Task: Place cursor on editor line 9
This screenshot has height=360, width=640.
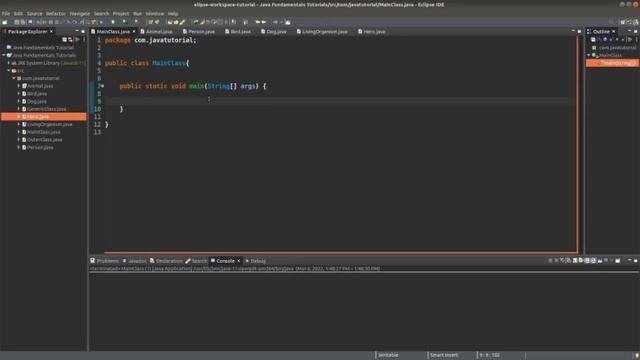Action: coord(341,101)
